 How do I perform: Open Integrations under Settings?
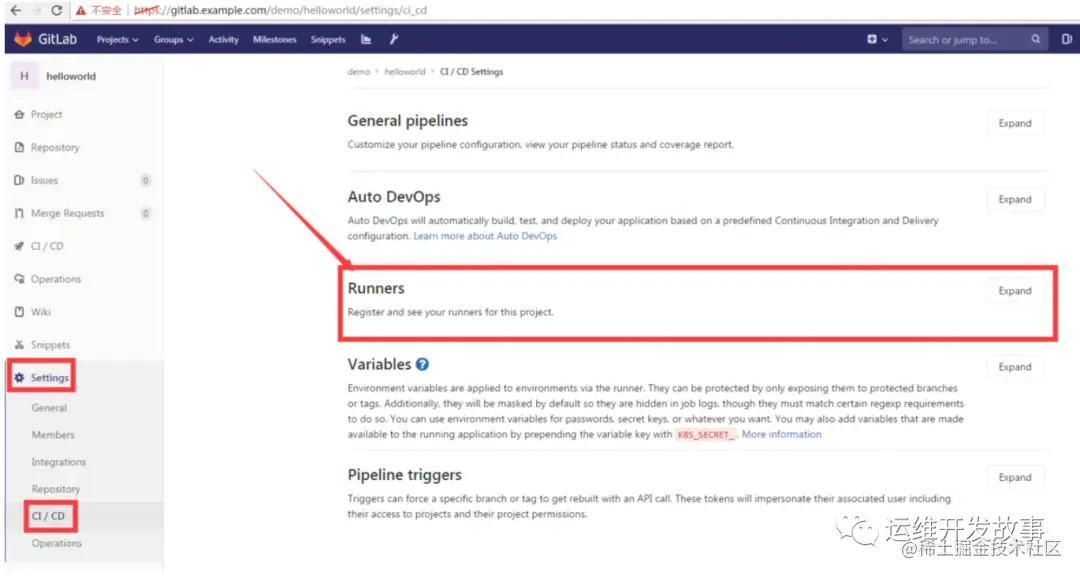pos(59,462)
